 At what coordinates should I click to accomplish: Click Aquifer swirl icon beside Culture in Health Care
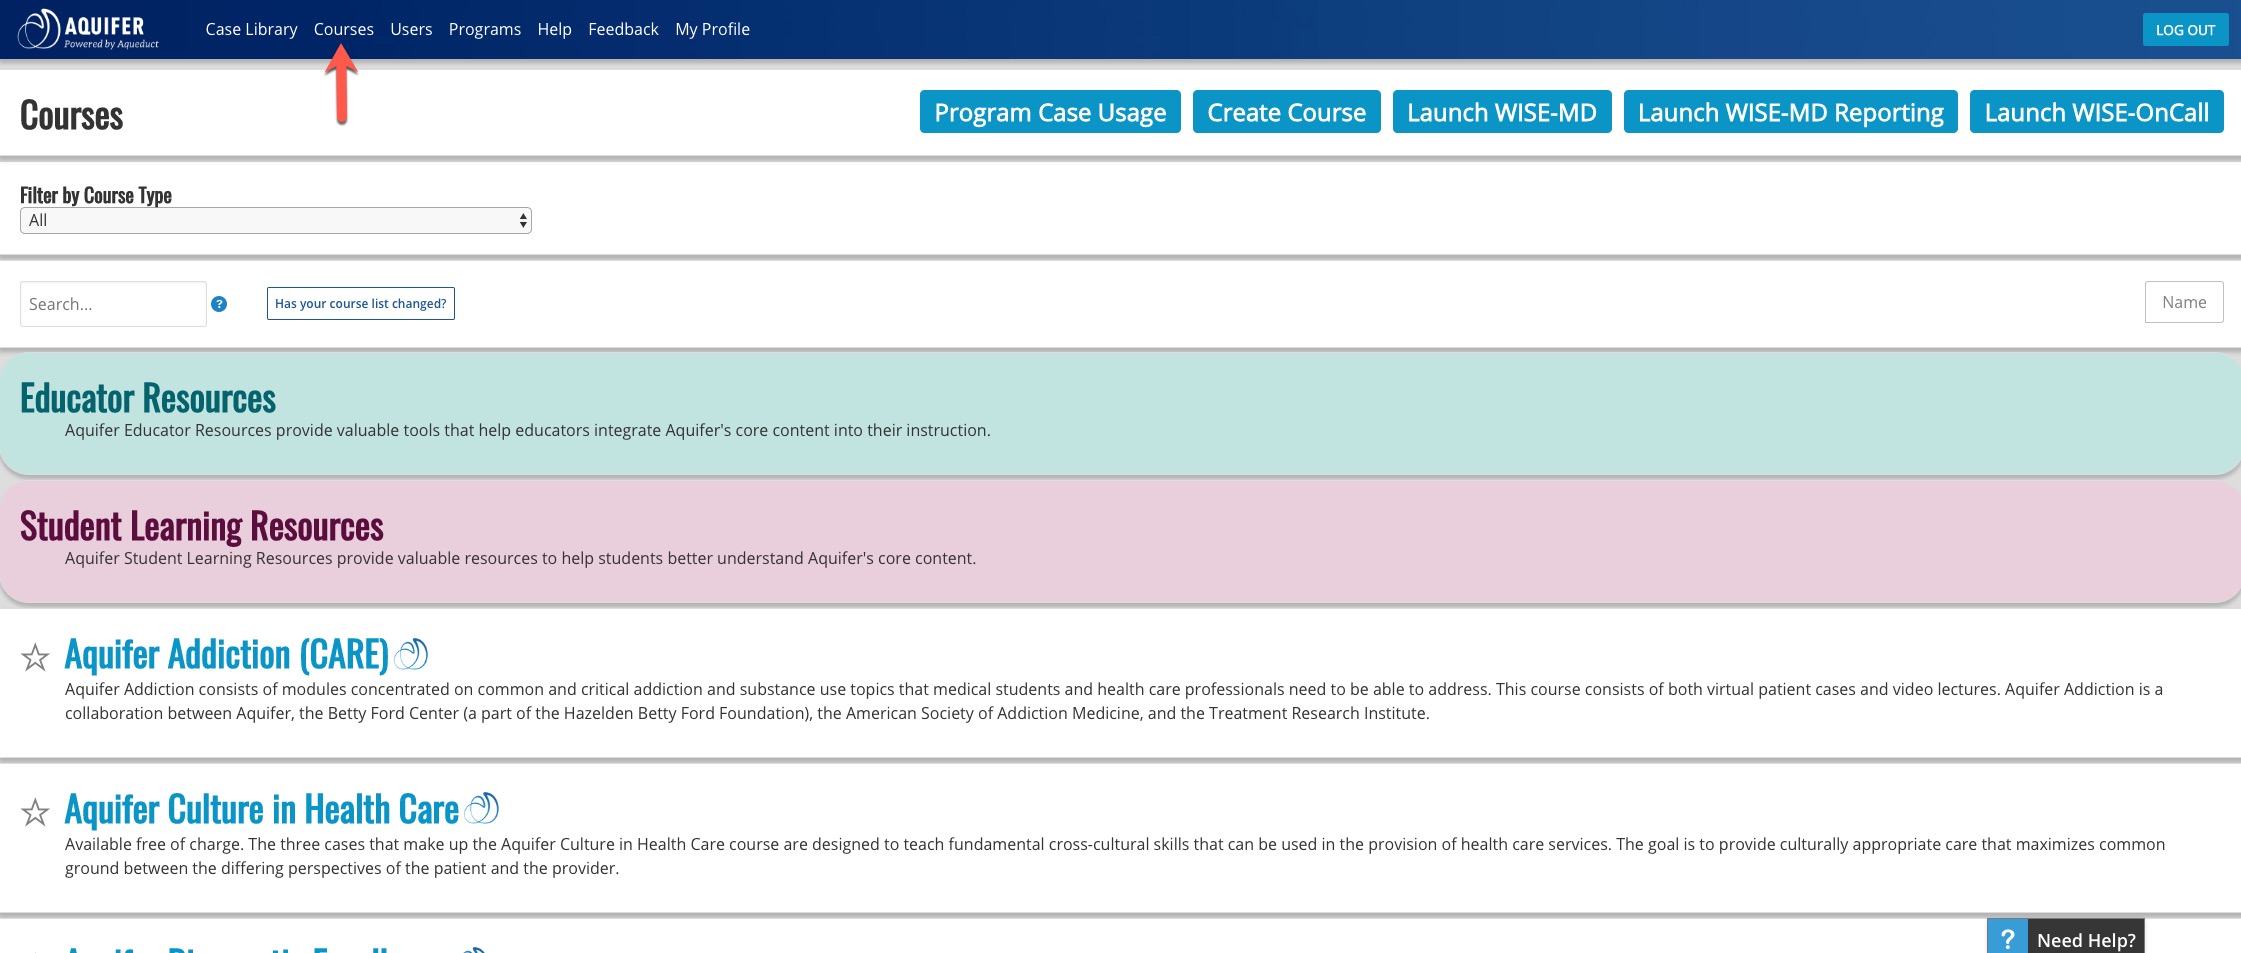click(482, 808)
